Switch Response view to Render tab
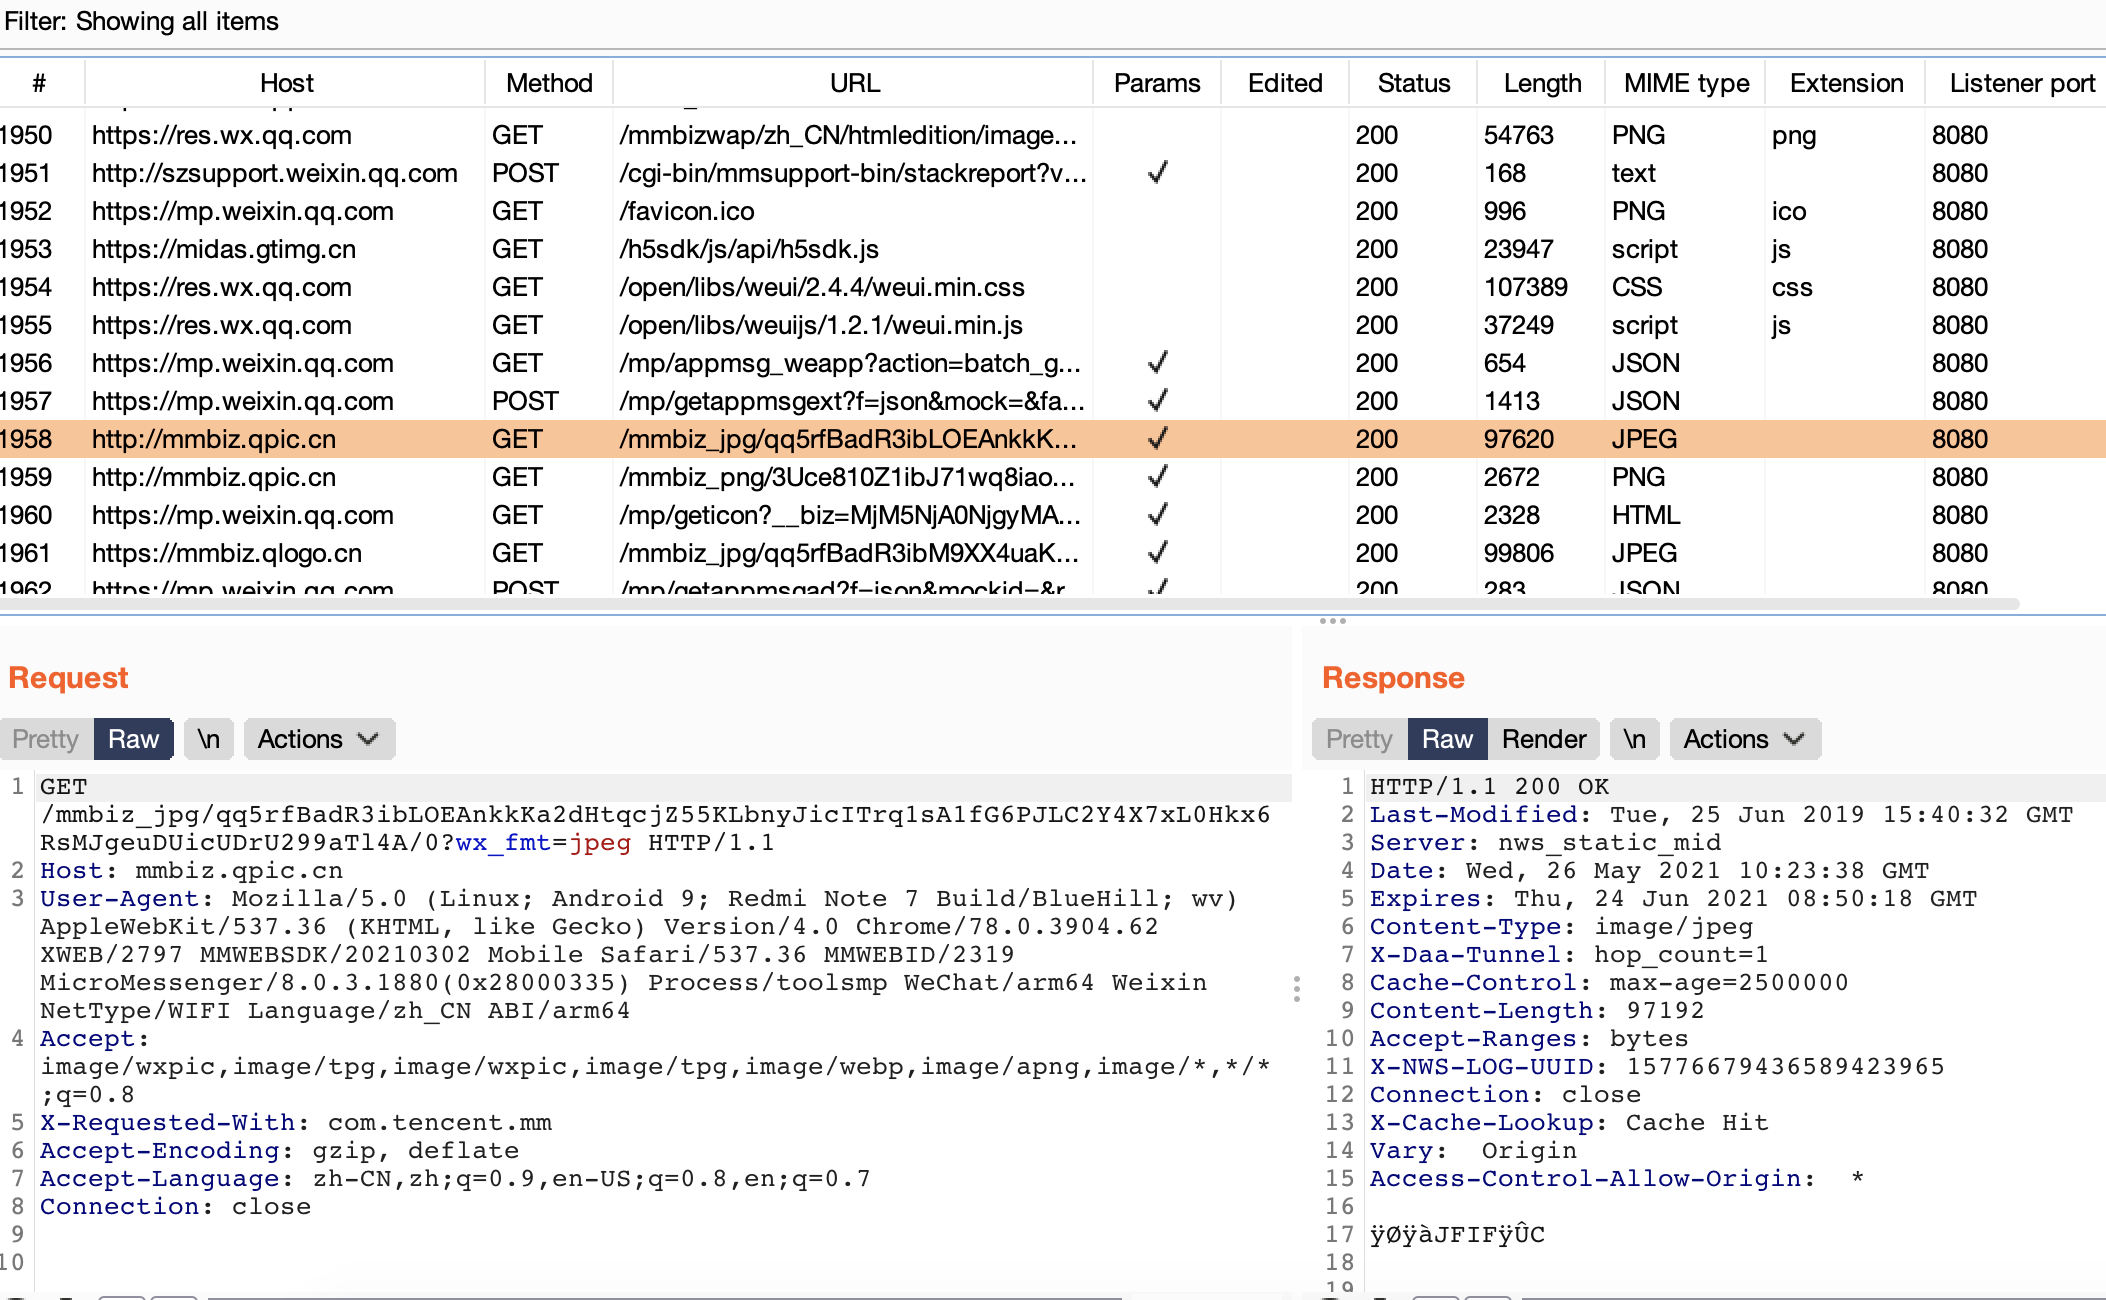Screen dimensions: 2106x1300 [1543, 739]
